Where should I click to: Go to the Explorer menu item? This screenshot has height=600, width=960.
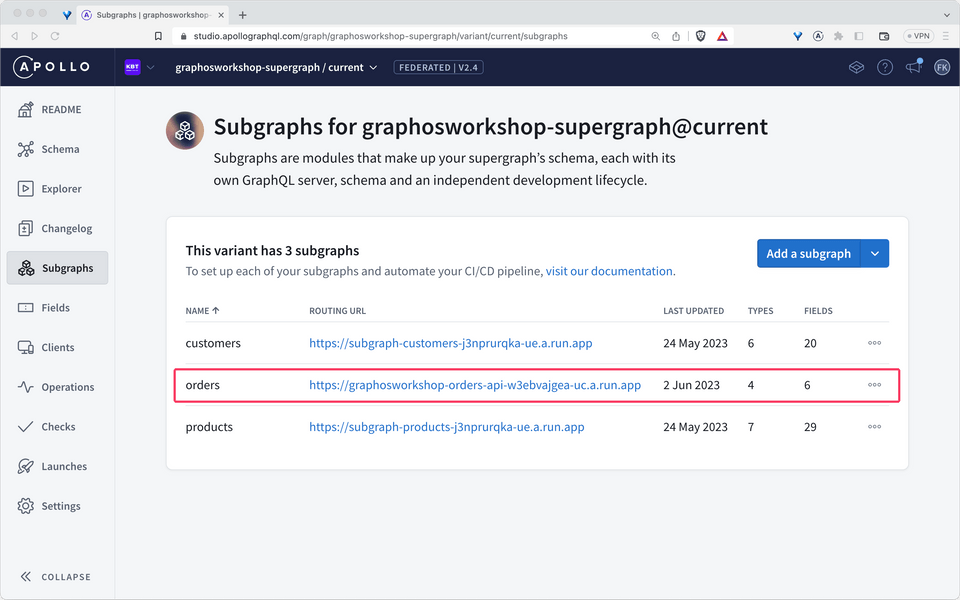click(58, 189)
